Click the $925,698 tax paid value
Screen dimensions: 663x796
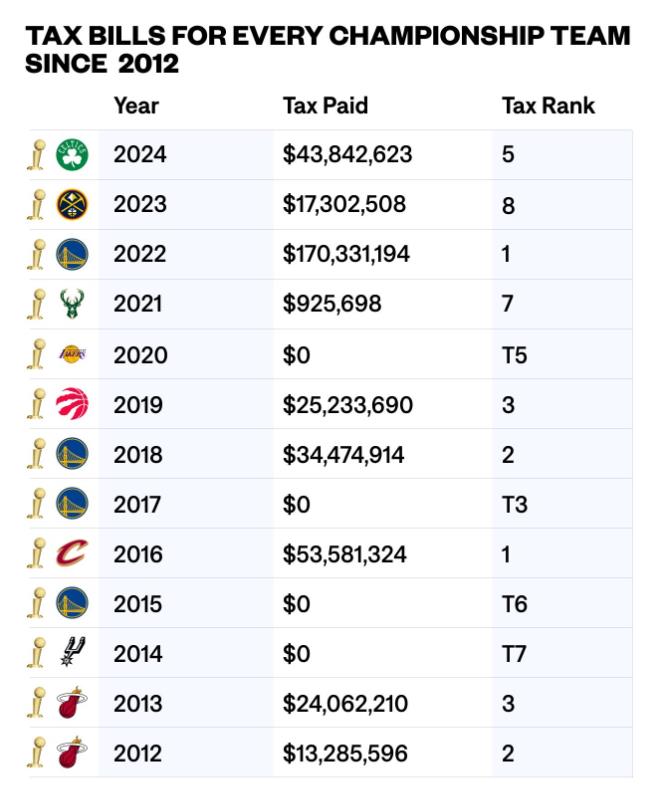click(332, 304)
